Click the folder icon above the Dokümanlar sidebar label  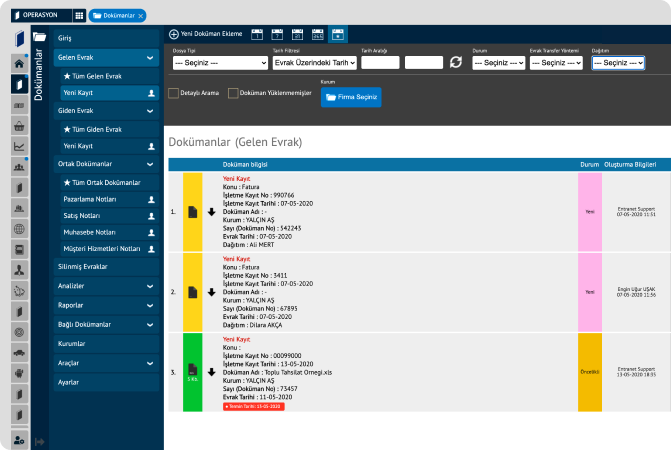click(39, 37)
